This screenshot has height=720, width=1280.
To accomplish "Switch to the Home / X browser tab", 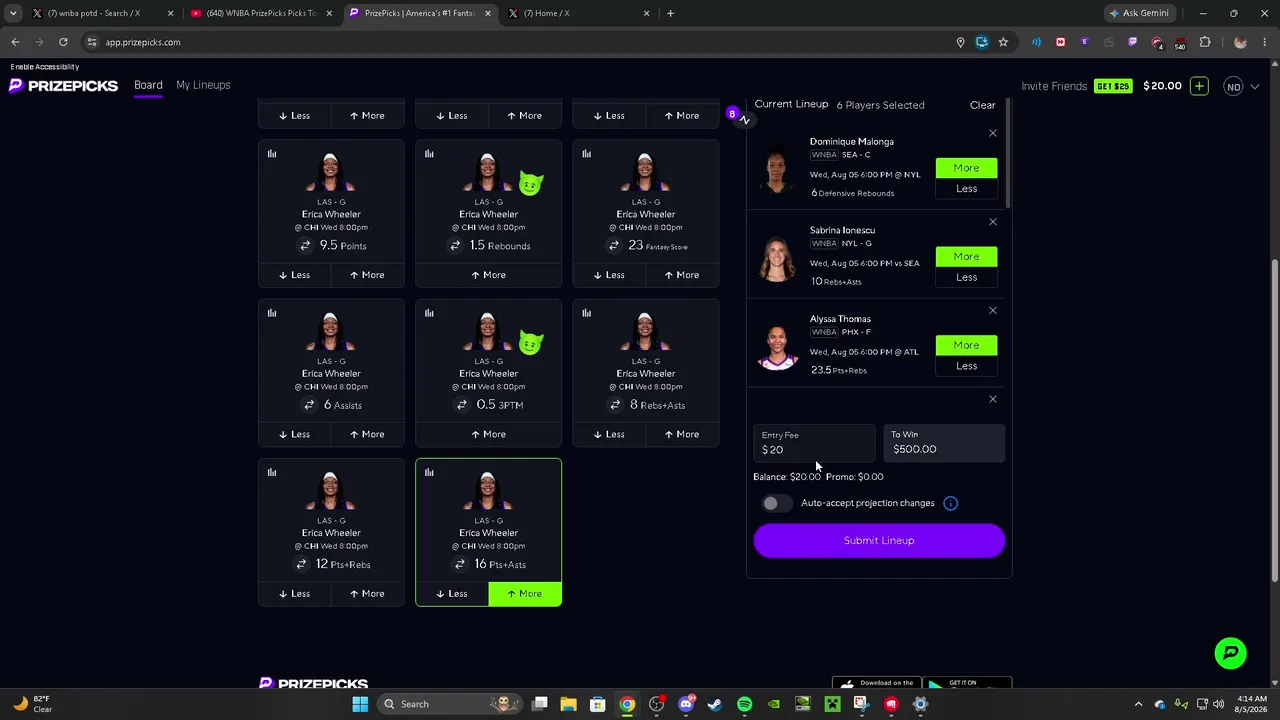I will pyautogui.click(x=578, y=13).
